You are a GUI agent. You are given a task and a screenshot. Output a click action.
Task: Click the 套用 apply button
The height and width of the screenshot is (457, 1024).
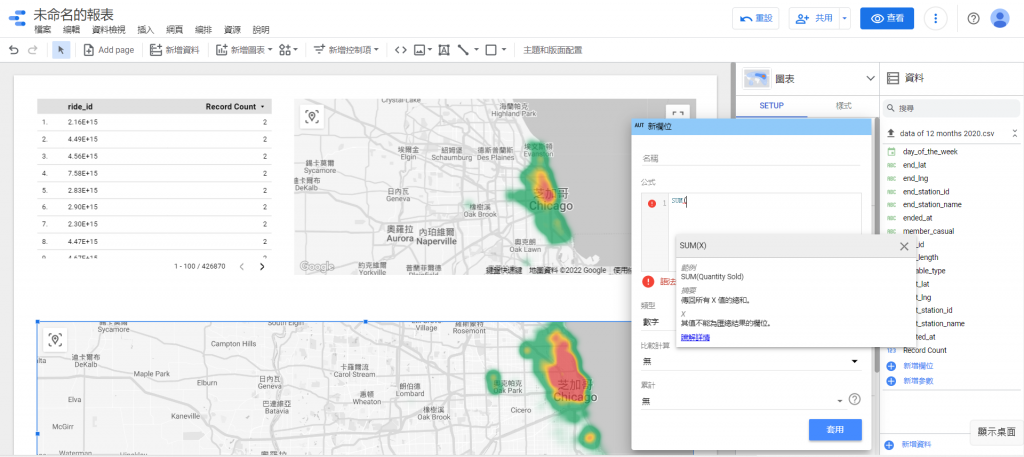835,430
